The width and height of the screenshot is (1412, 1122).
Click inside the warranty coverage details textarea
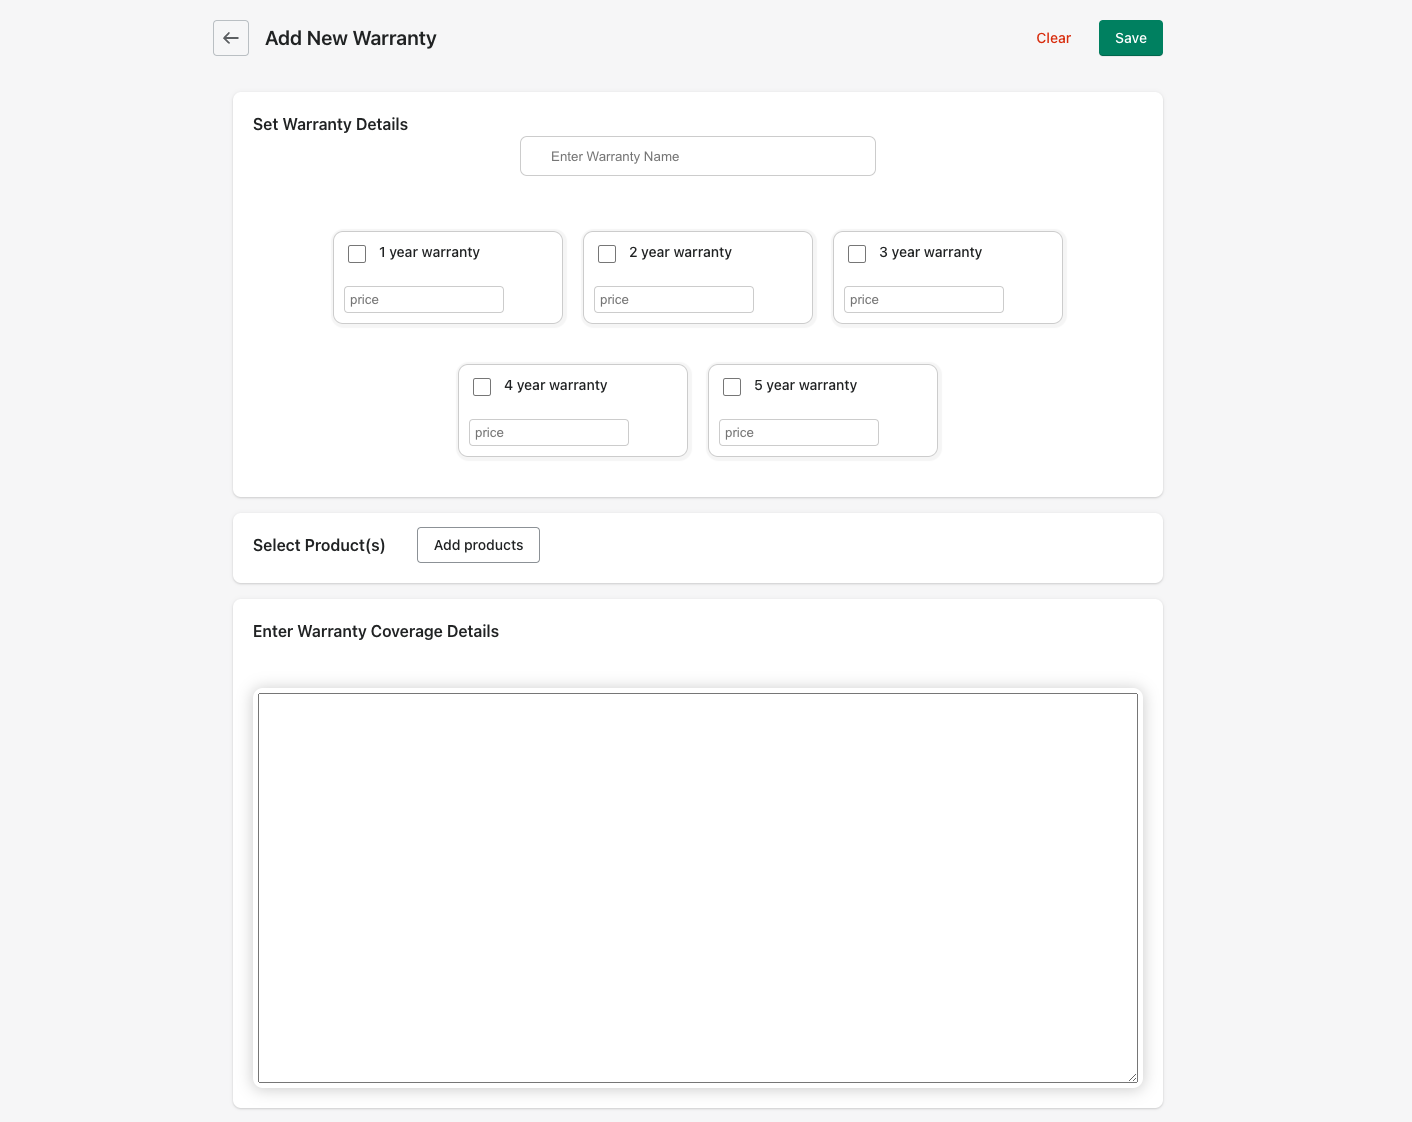[697, 887]
